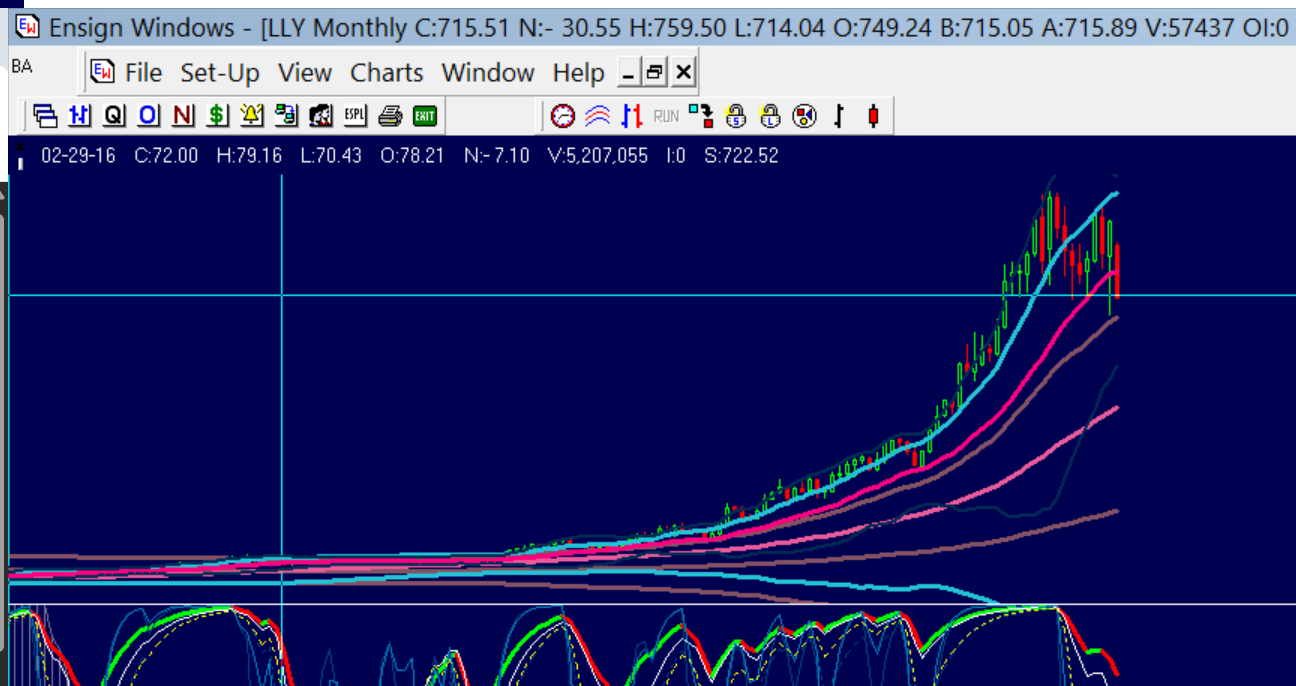Click the padlock S icon
1296x686 pixels.
click(x=736, y=116)
